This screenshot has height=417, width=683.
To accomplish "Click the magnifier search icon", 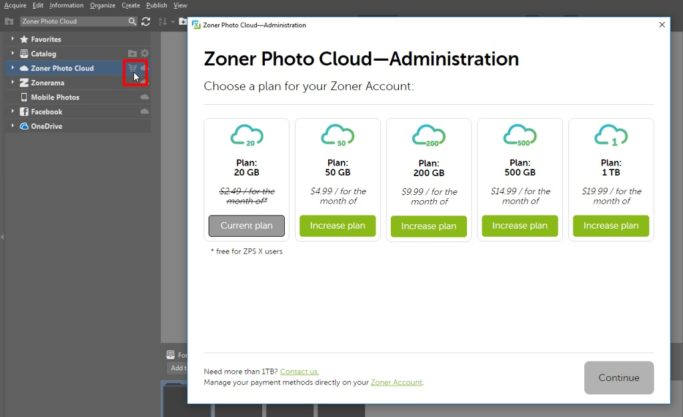I will pos(132,21).
